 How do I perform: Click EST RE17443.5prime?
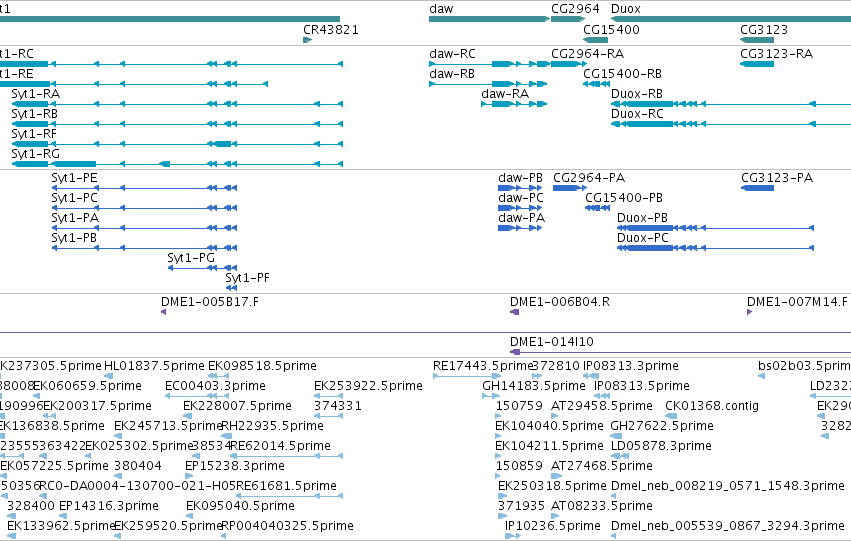tap(483, 366)
